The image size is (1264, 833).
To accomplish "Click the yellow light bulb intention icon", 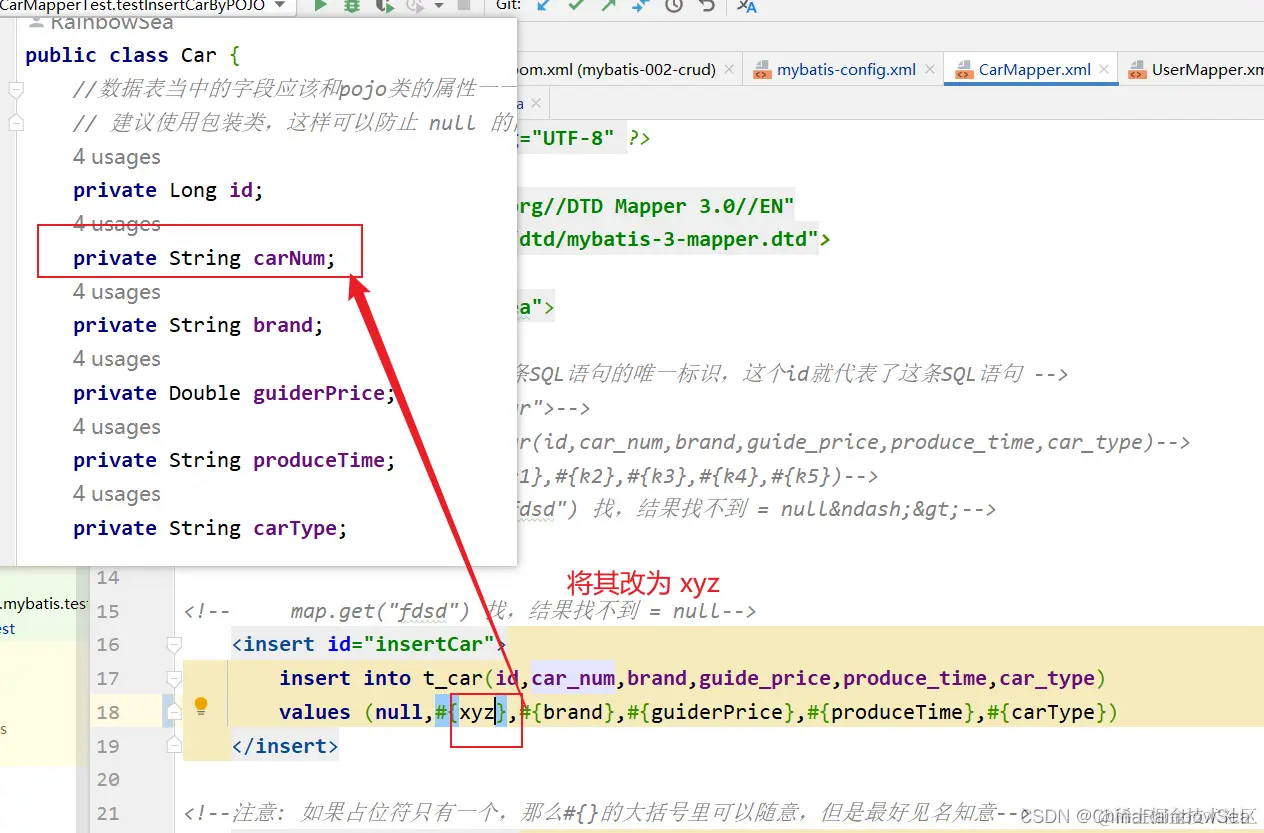I will pyautogui.click(x=201, y=706).
